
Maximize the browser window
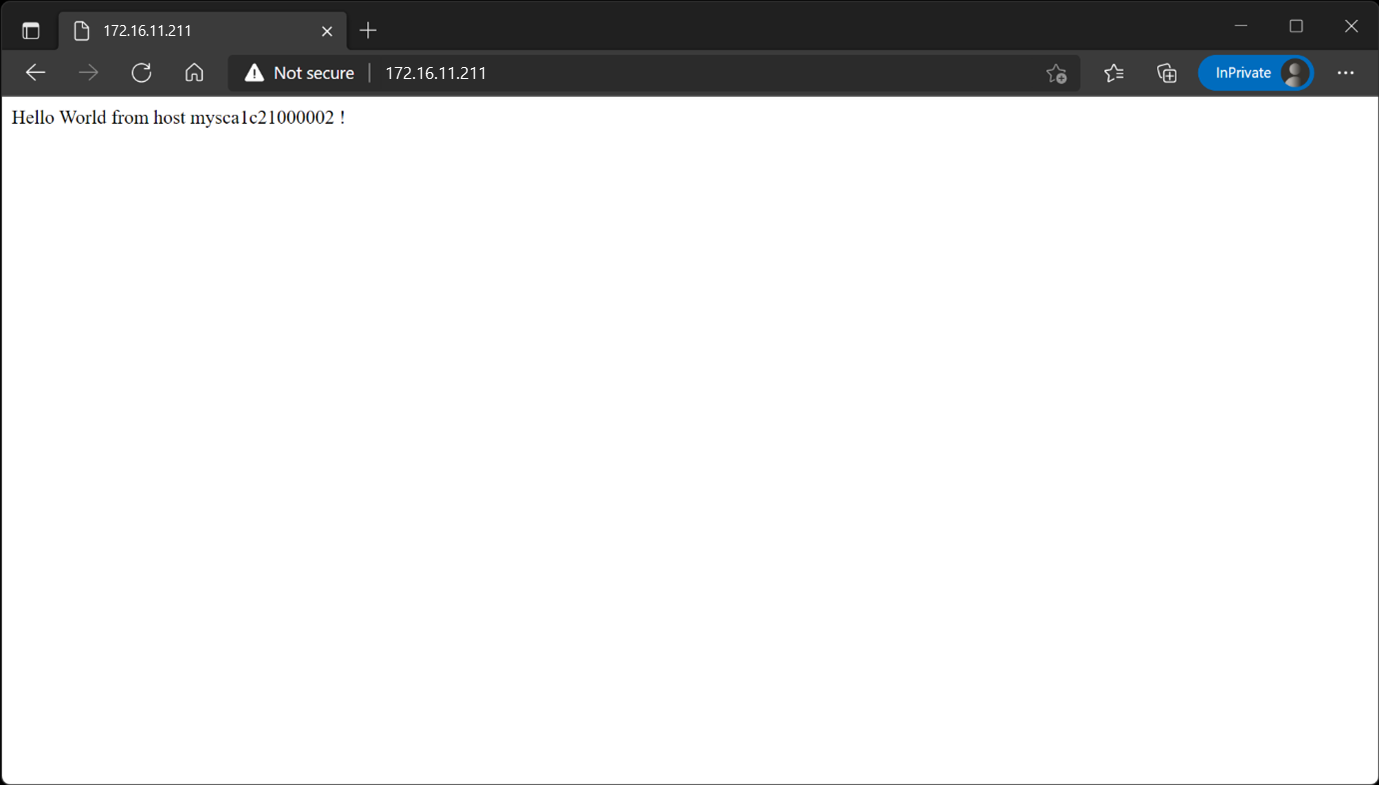pos(1296,26)
